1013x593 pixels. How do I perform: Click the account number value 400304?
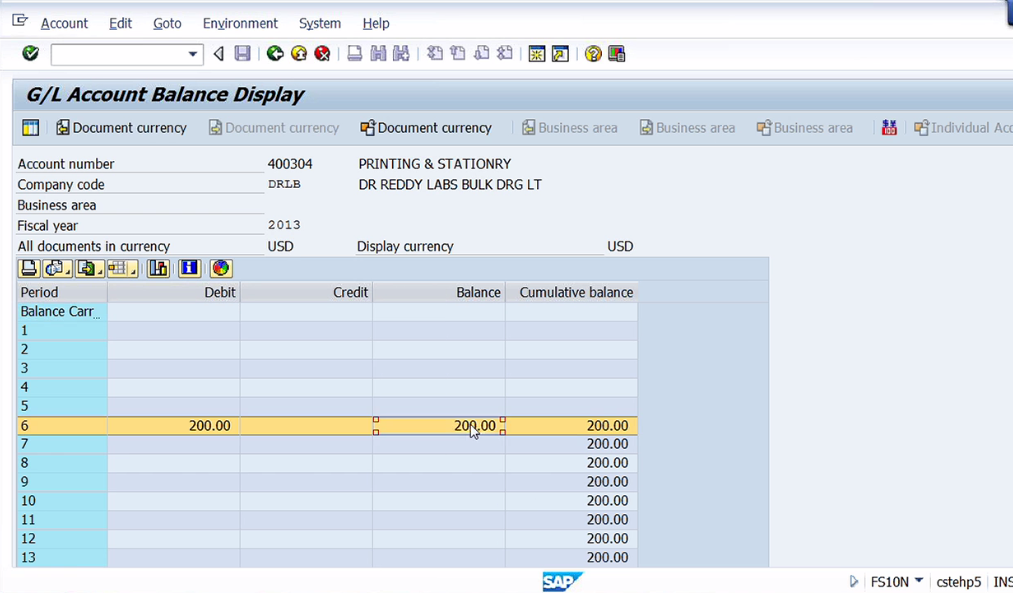pyautogui.click(x=290, y=164)
